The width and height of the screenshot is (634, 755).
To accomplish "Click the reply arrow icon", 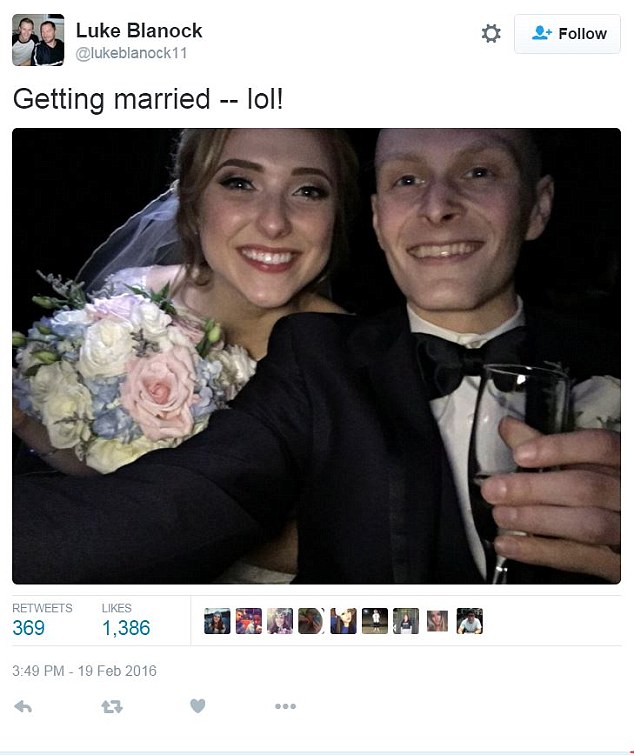I will point(23,706).
